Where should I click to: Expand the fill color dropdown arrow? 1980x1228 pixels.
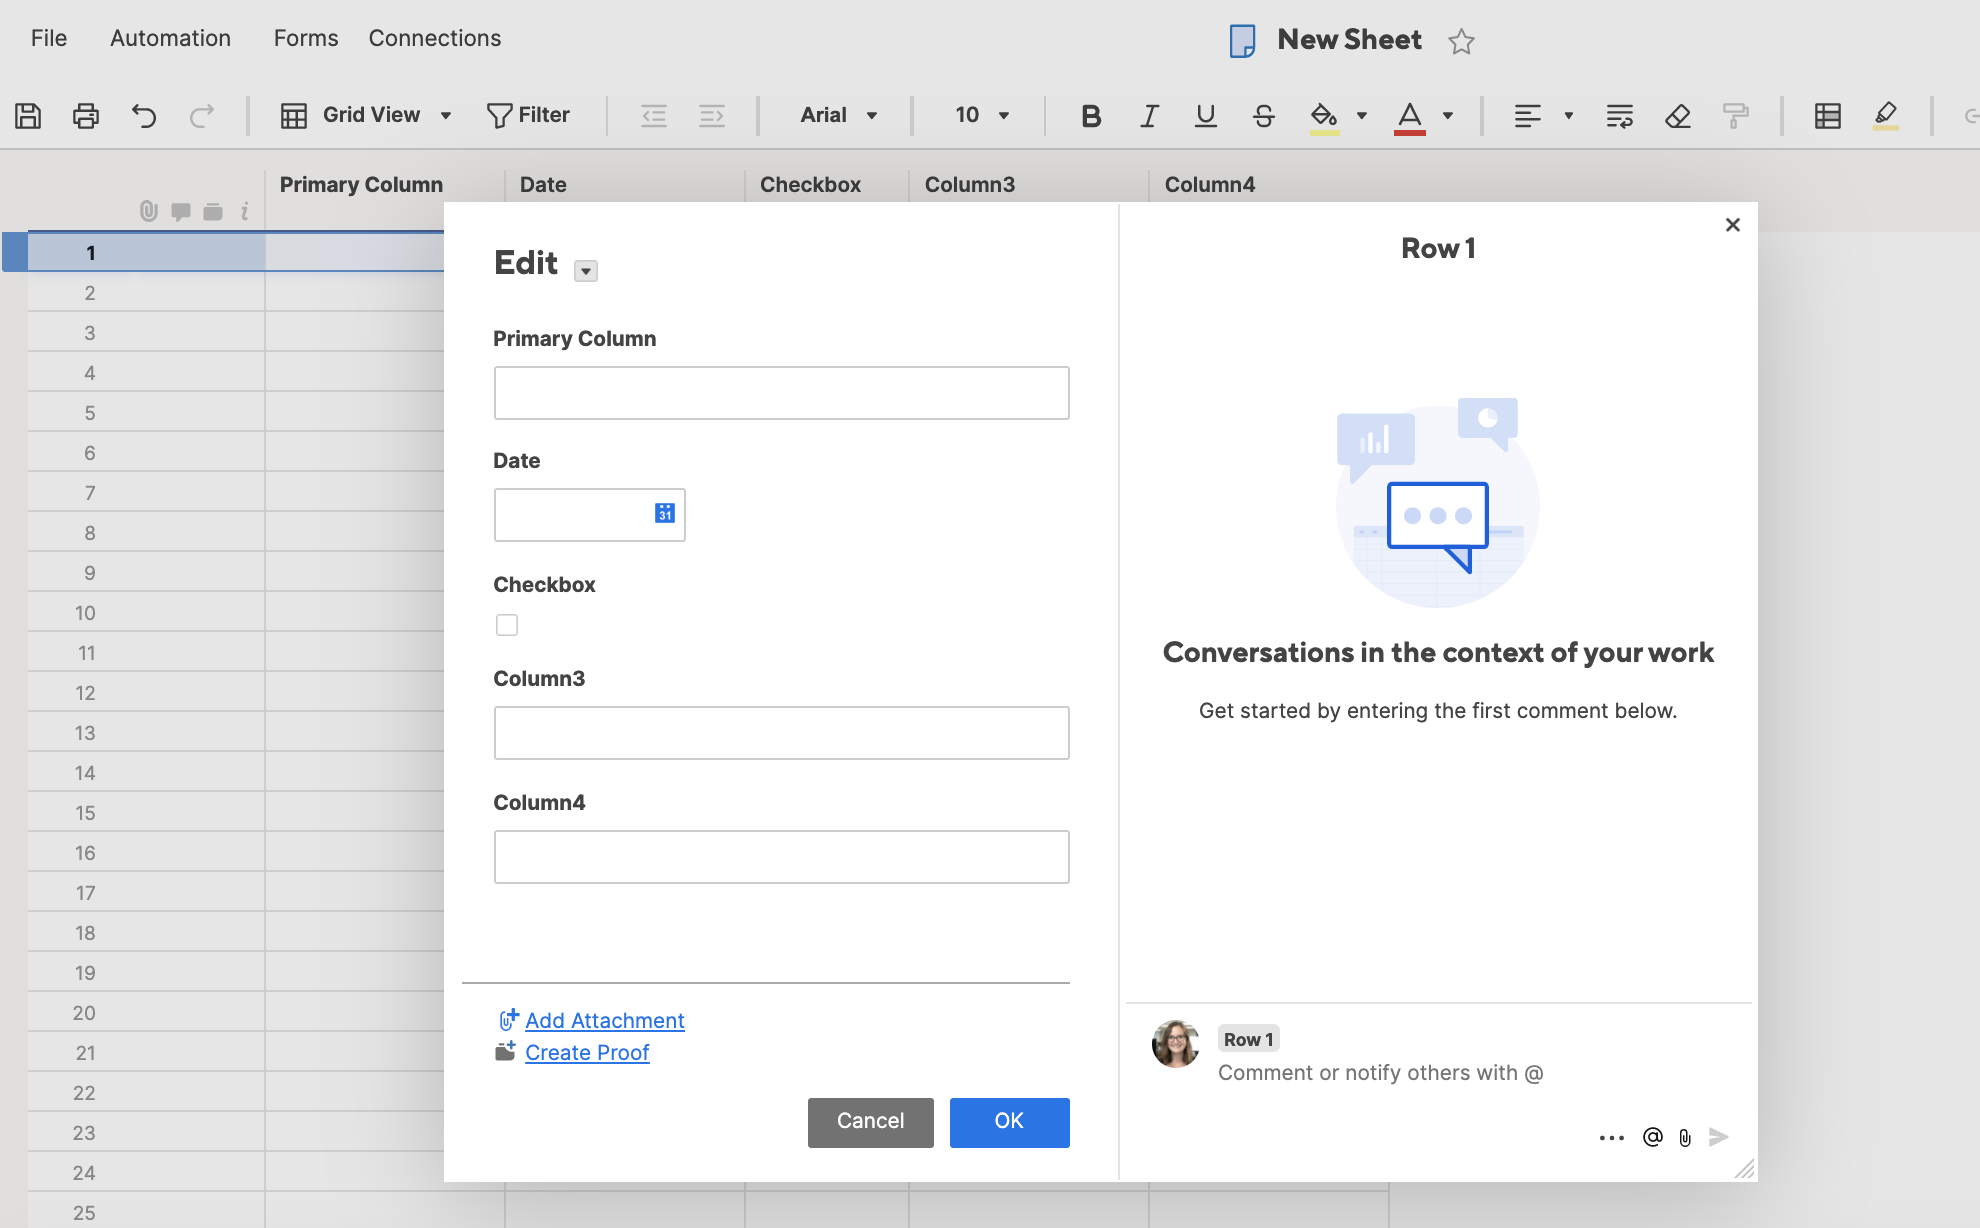(x=1362, y=116)
